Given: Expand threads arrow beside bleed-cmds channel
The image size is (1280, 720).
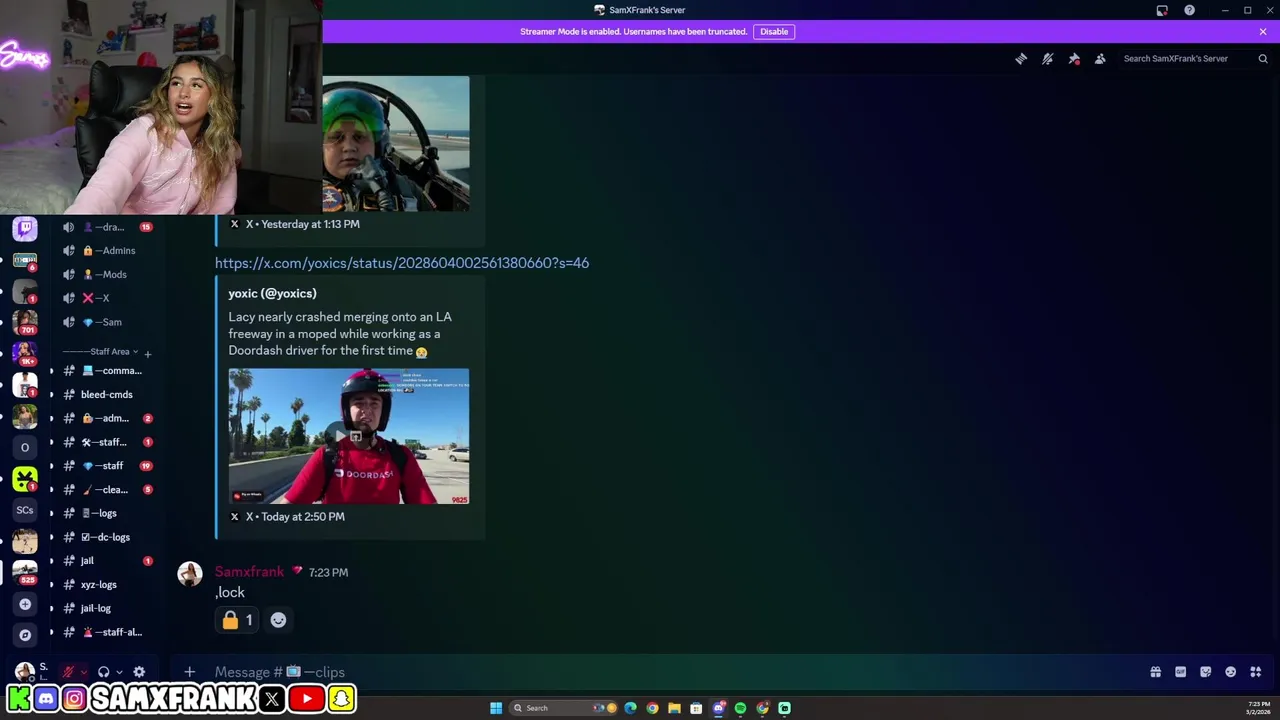Looking at the screenshot, I should pos(51,394).
